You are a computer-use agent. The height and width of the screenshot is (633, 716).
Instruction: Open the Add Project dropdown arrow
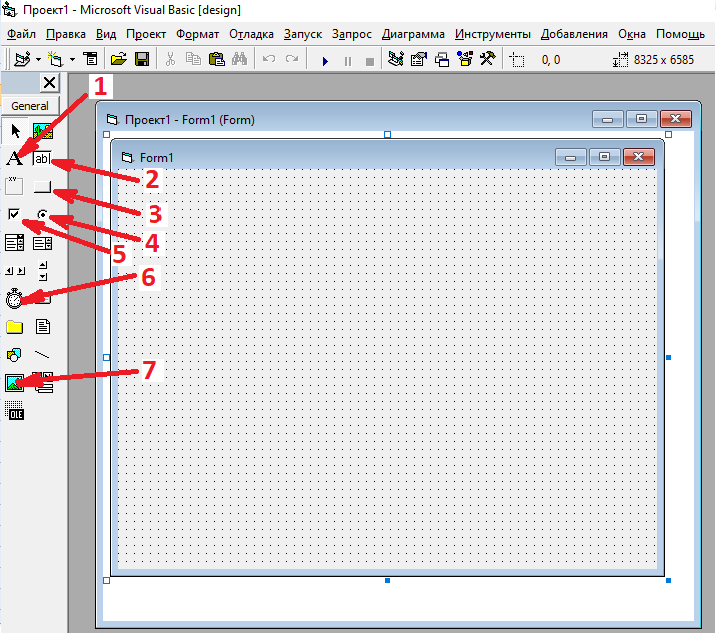point(38,60)
